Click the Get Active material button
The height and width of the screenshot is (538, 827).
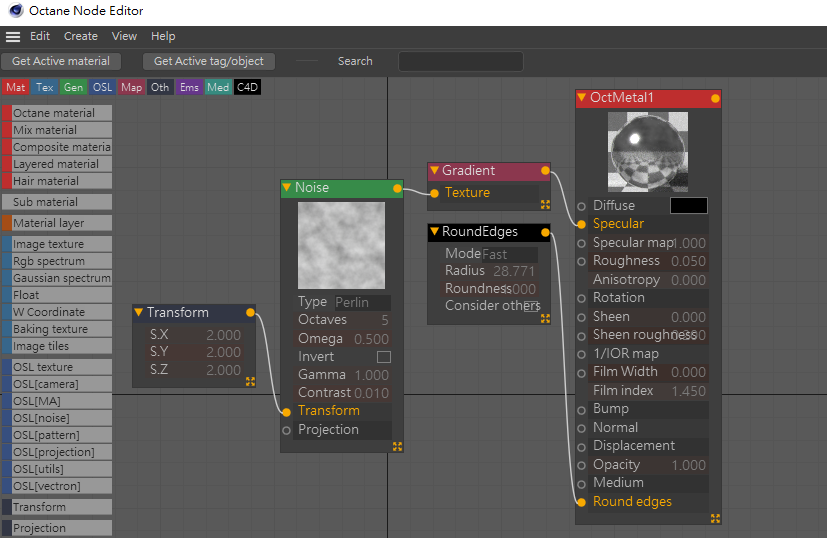point(61,61)
